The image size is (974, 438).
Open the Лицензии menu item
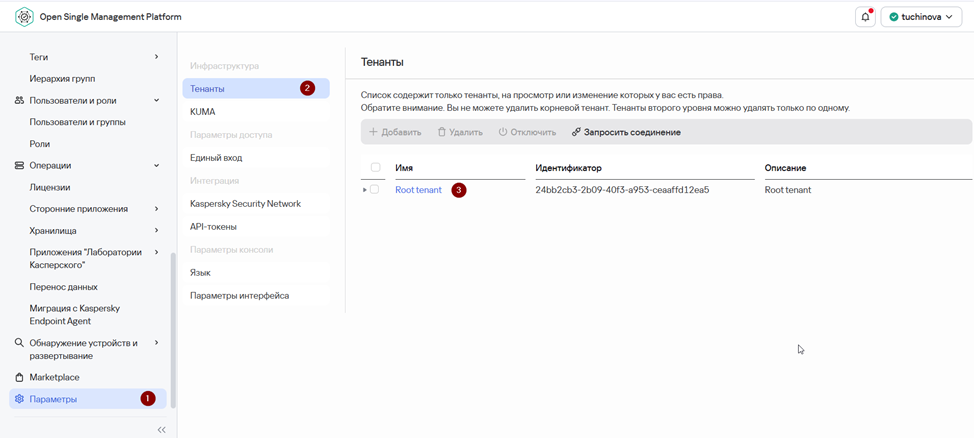pos(50,187)
